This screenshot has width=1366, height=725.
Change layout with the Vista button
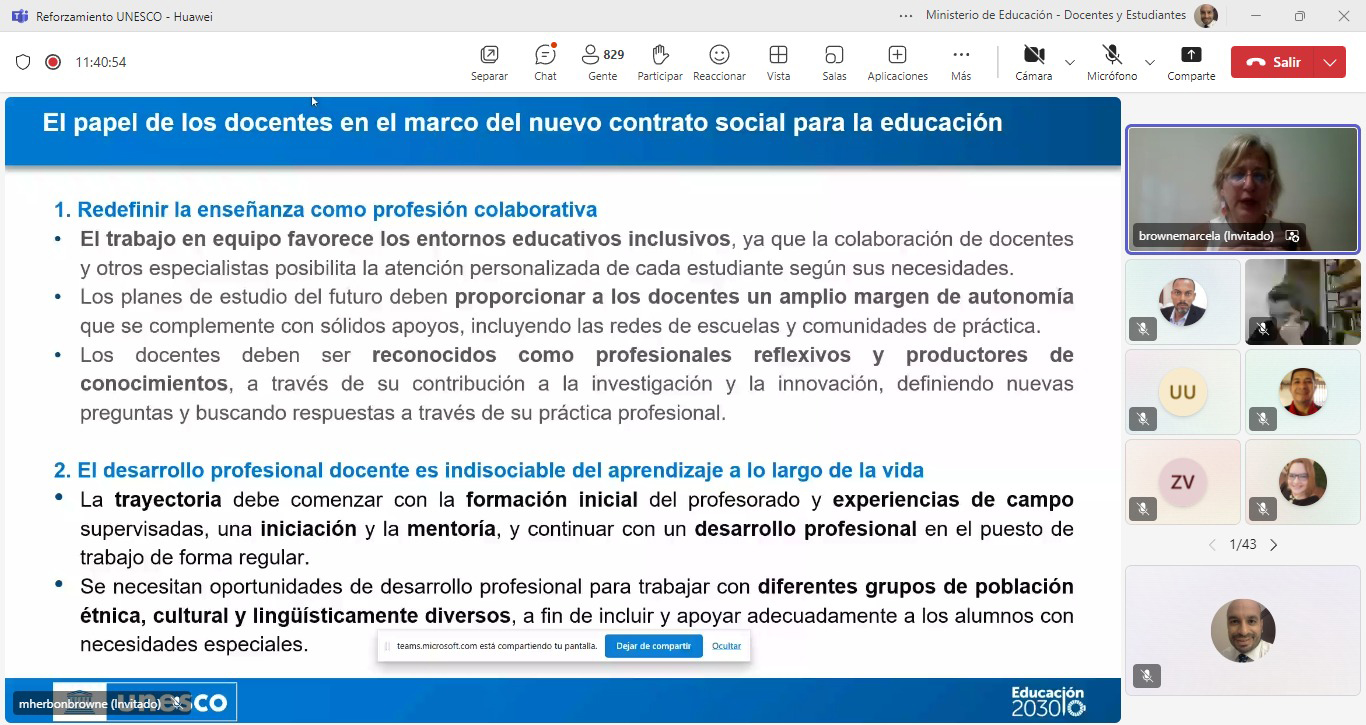(778, 62)
